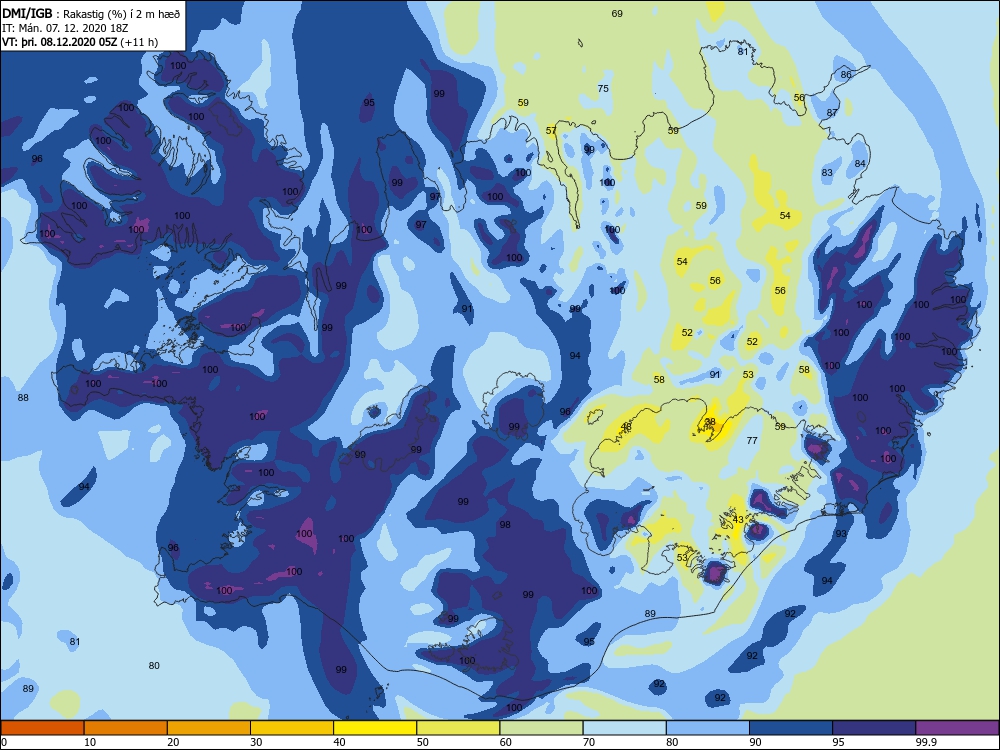Pick the pale green 60–70 legend swatch
This screenshot has height=750, width=1000.
[x=541, y=728]
